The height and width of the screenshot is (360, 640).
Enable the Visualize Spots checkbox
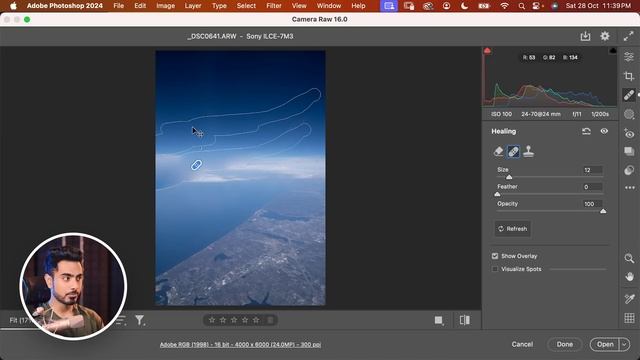pos(495,269)
